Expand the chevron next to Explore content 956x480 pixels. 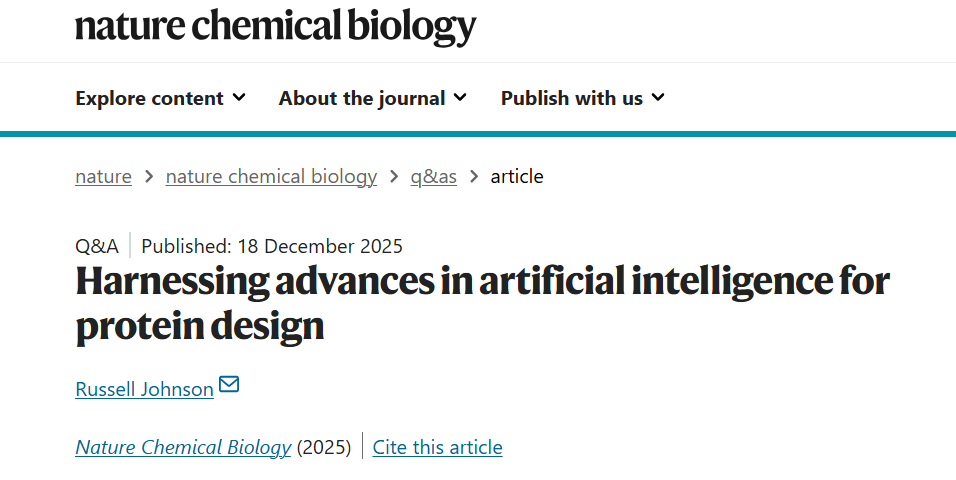239,97
